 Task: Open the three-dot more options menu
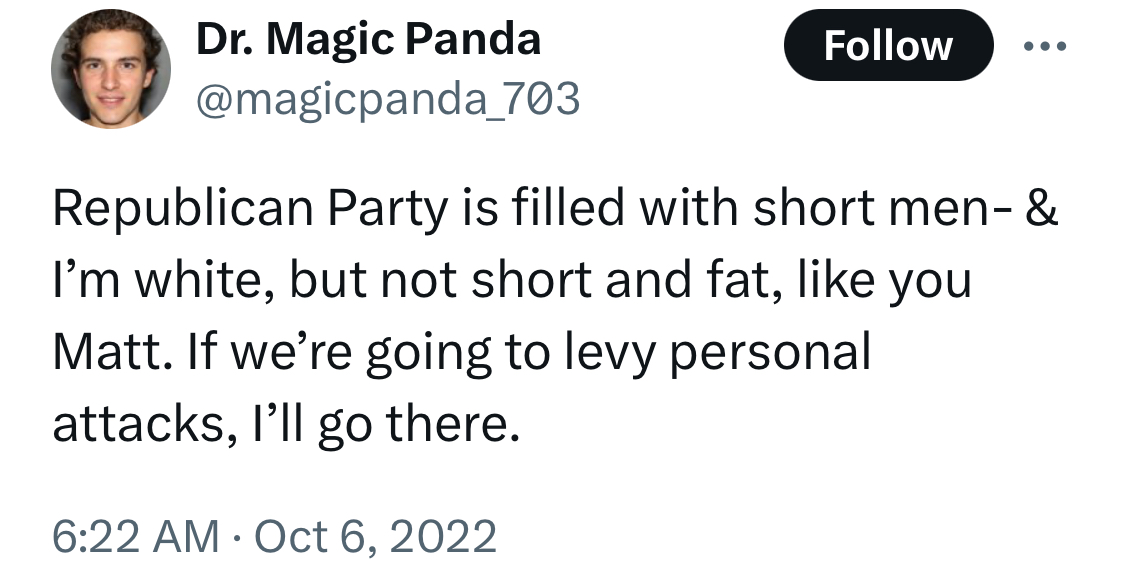(x=1045, y=46)
